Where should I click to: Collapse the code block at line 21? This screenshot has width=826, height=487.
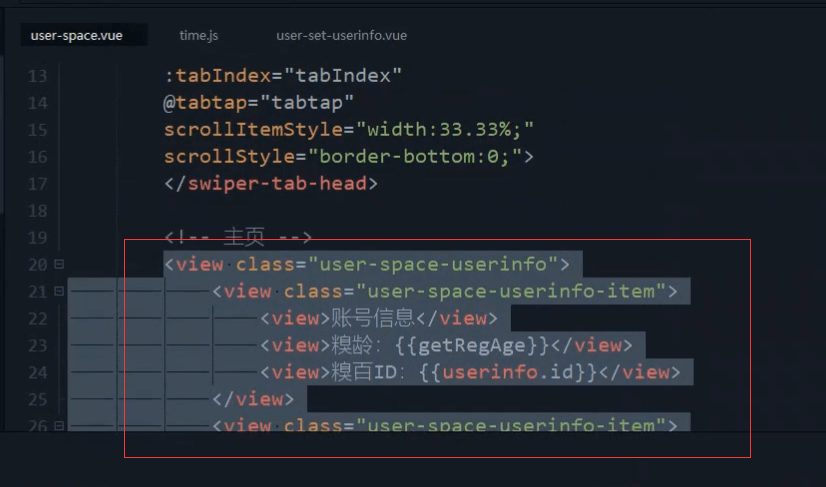[59, 291]
